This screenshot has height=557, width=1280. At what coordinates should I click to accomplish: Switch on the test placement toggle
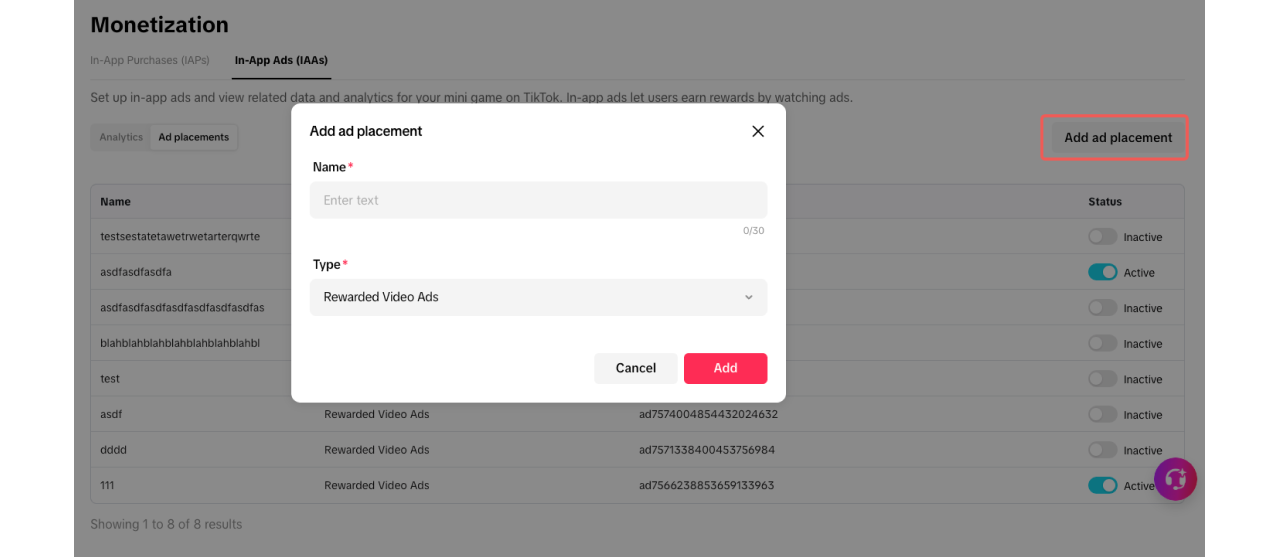[x=1102, y=379]
